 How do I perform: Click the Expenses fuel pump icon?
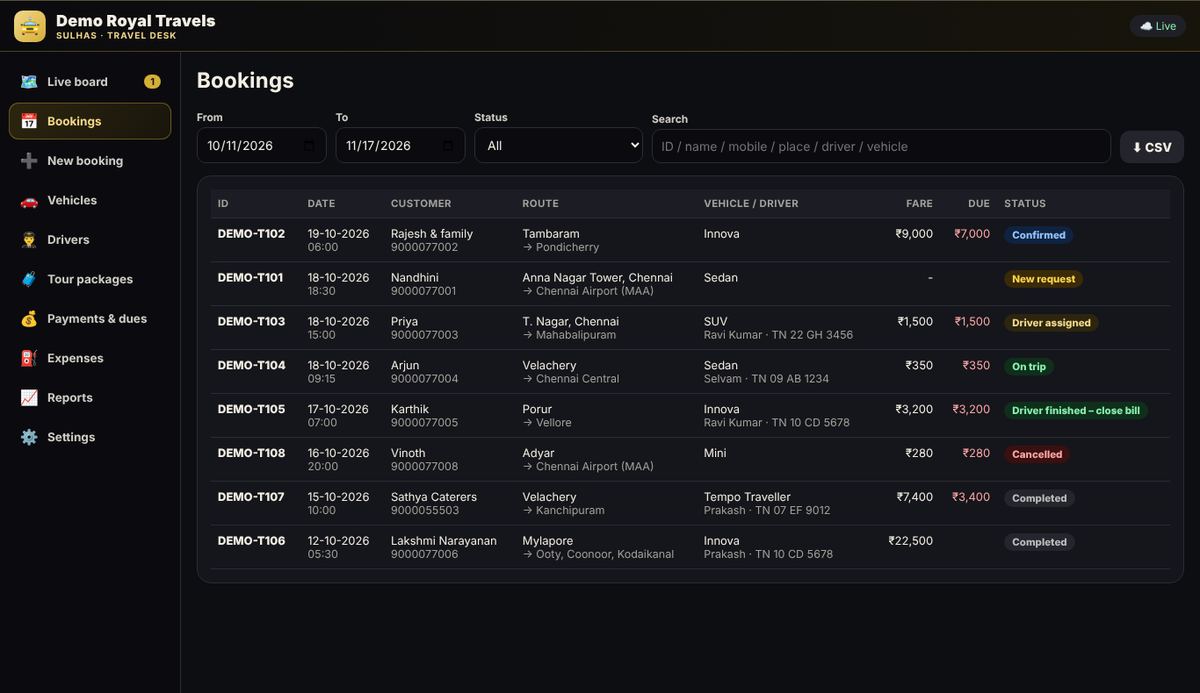click(x=29, y=358)
